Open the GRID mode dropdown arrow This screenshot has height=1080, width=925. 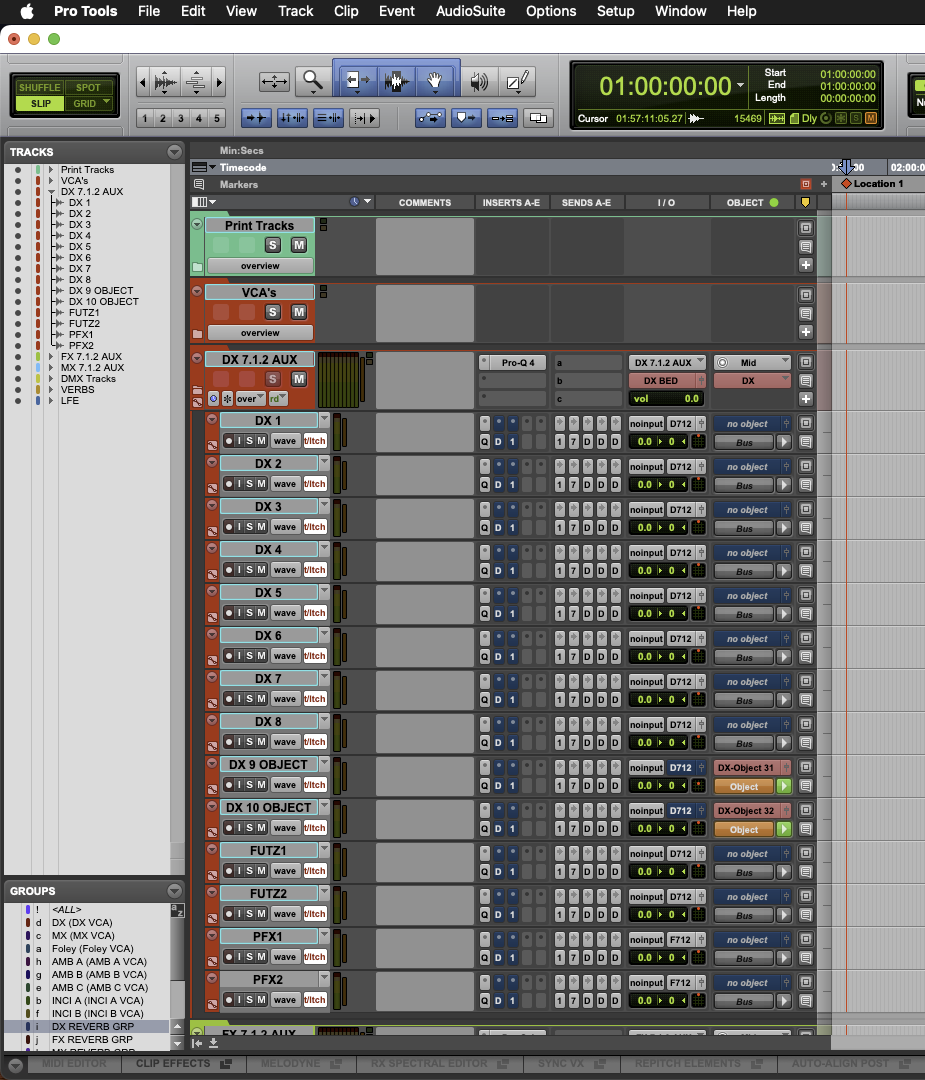pyautogui.click(x=106, y=102)
